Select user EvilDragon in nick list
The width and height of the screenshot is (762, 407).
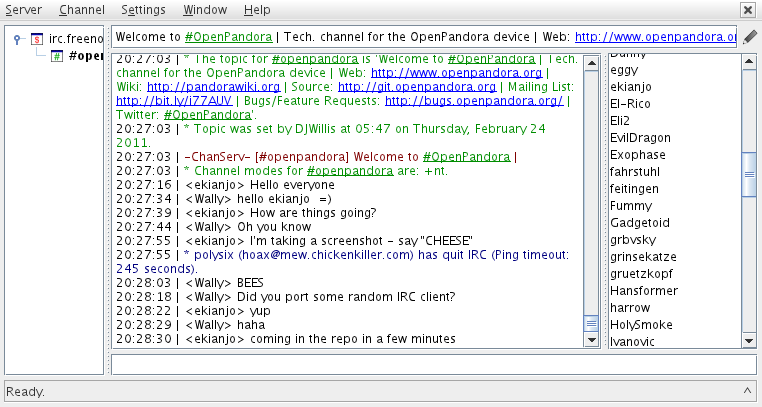point(641,138)
